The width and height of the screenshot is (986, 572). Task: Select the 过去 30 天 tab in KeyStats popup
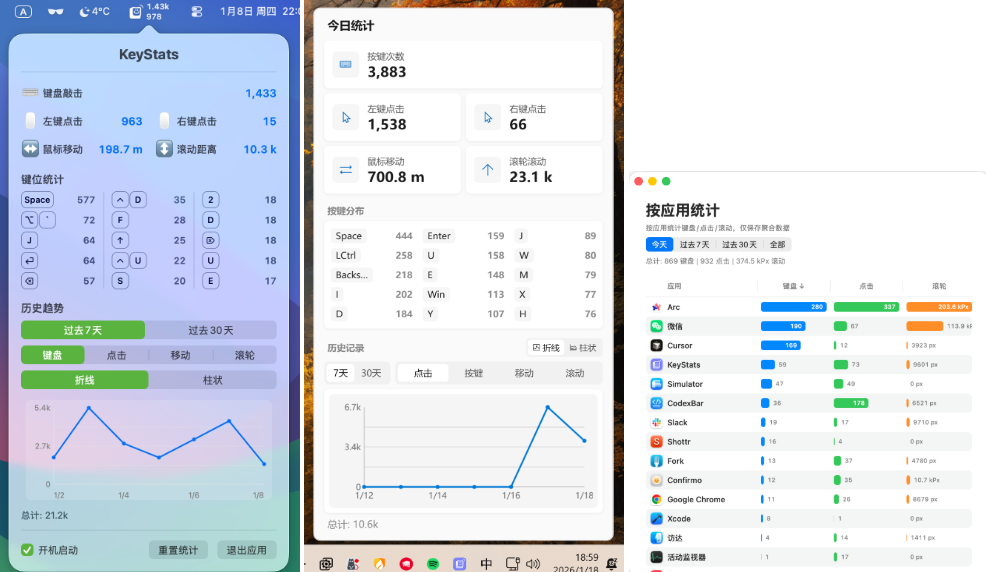[211, 330]
